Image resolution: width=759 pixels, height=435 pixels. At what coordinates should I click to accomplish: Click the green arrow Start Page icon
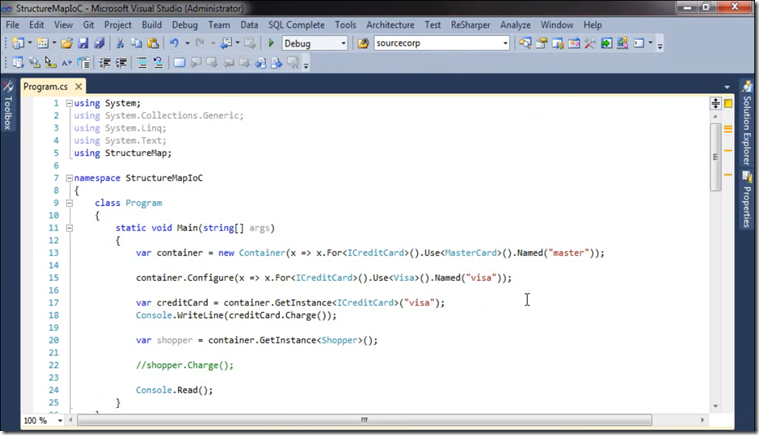click(x=606, y=43)
